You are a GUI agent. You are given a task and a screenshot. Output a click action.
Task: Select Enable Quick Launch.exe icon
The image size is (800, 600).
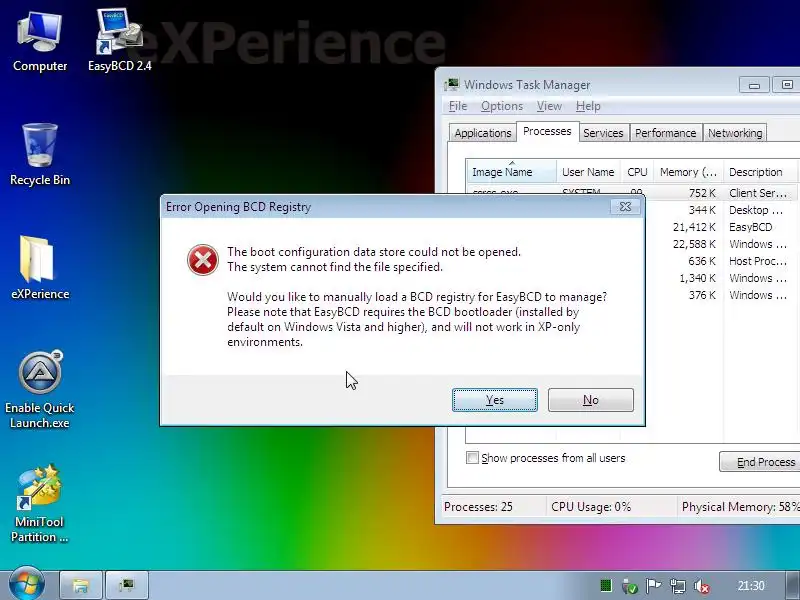tap(40, 389)
